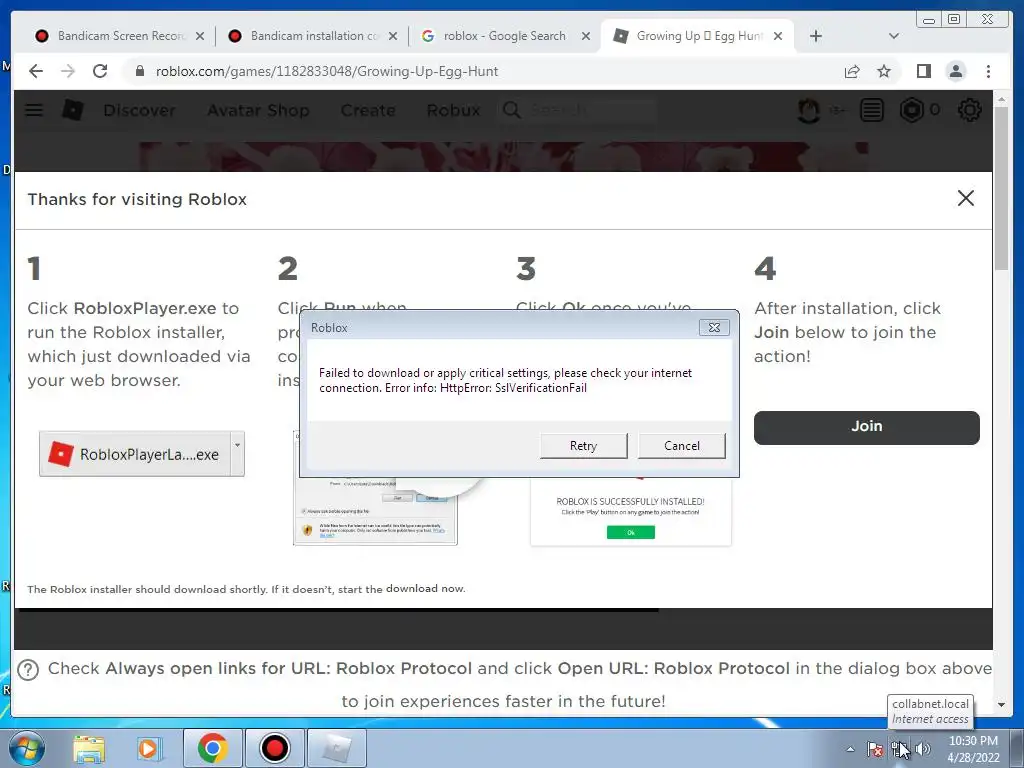Click the lock site info icon
The width and height of the screenshot is (1024, 768).
(139, 71)
